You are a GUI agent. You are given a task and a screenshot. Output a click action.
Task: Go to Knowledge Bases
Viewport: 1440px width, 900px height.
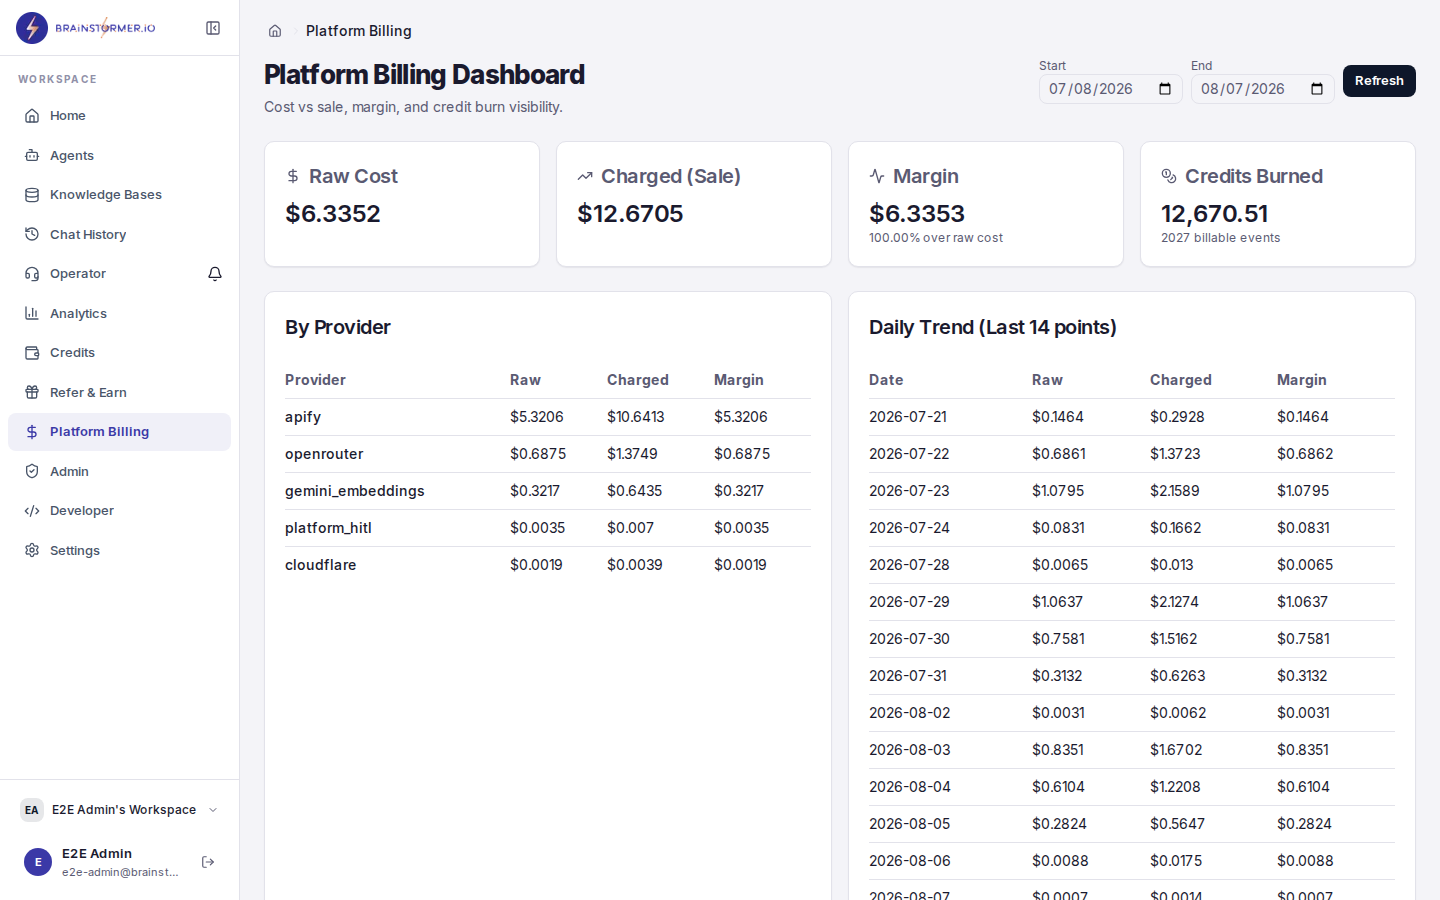pyautogui.click(x=119, y=195)
